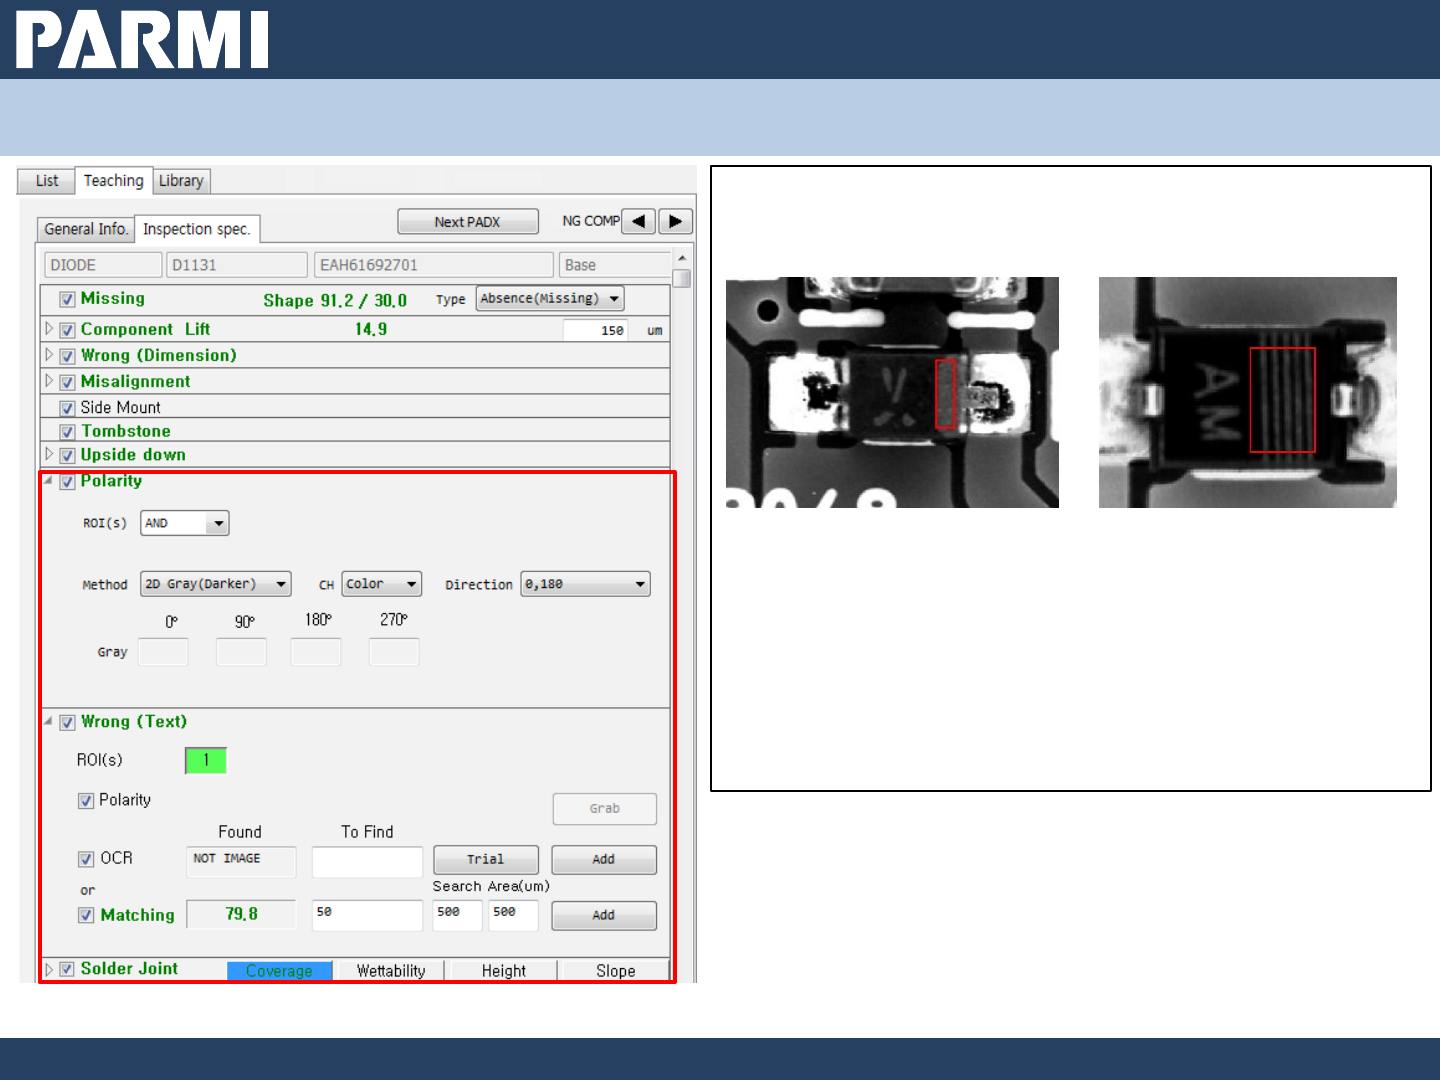Click the Gray 90° value field

pyautogui.click(x=241, y=652)
